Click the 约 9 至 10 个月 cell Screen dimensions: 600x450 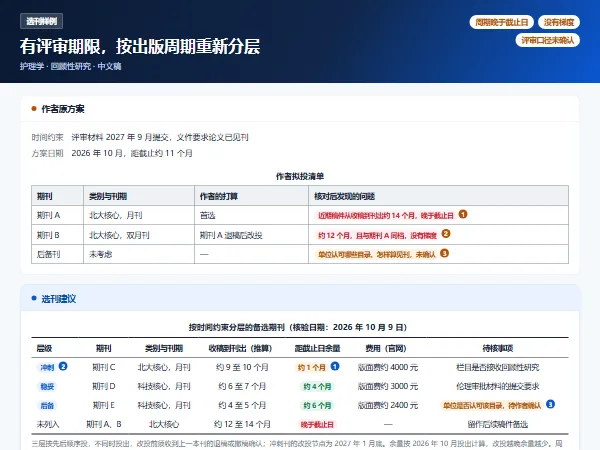[242, 367]
